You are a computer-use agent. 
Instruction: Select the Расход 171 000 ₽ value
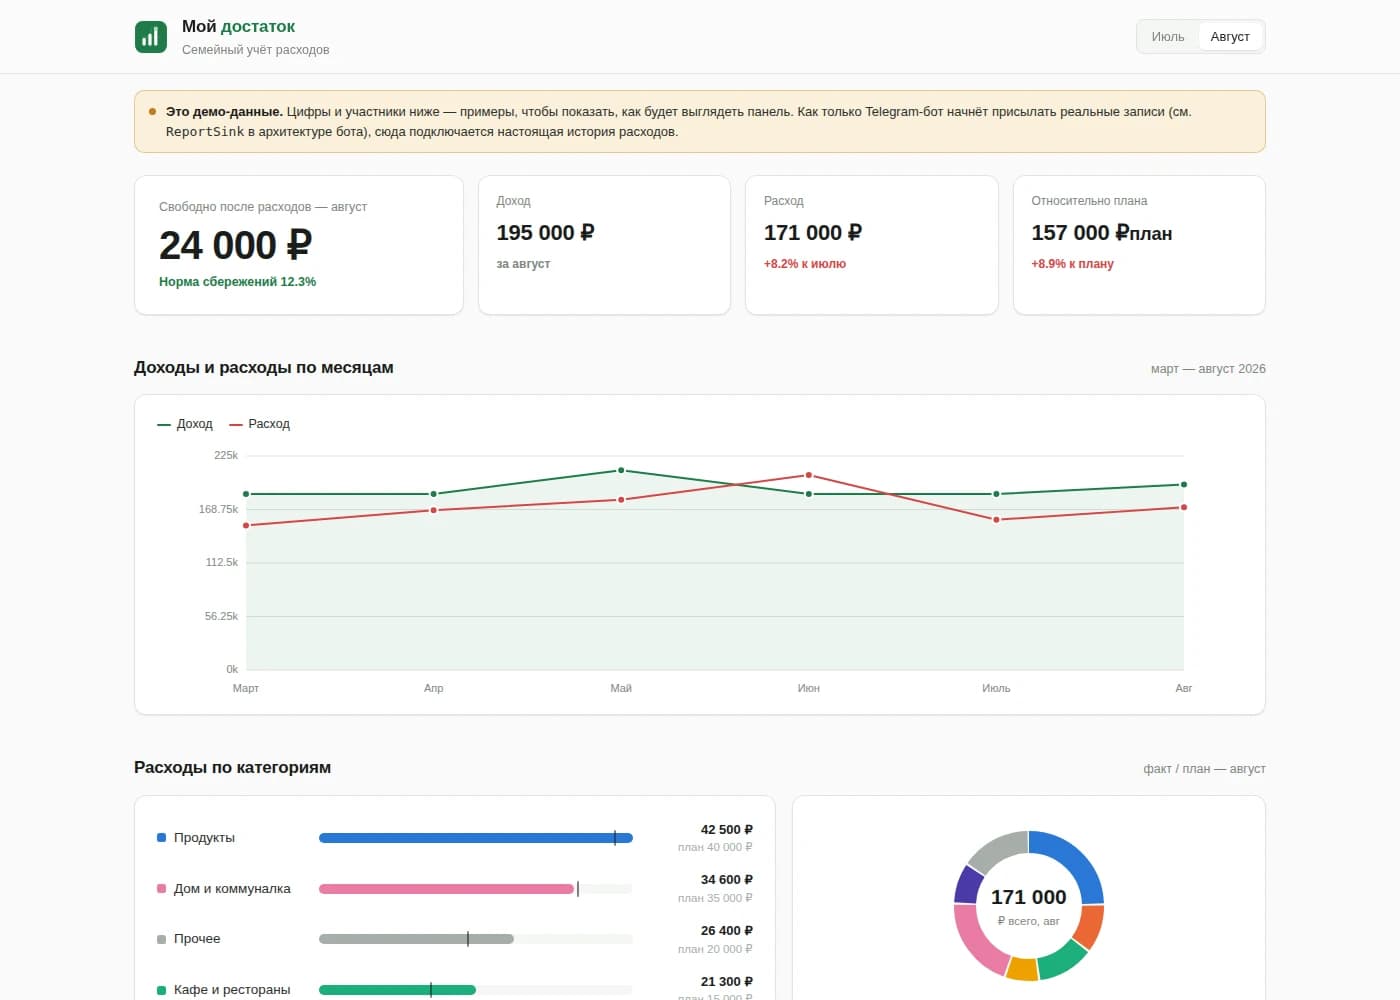pyautogui.click(x=813, y=233)
